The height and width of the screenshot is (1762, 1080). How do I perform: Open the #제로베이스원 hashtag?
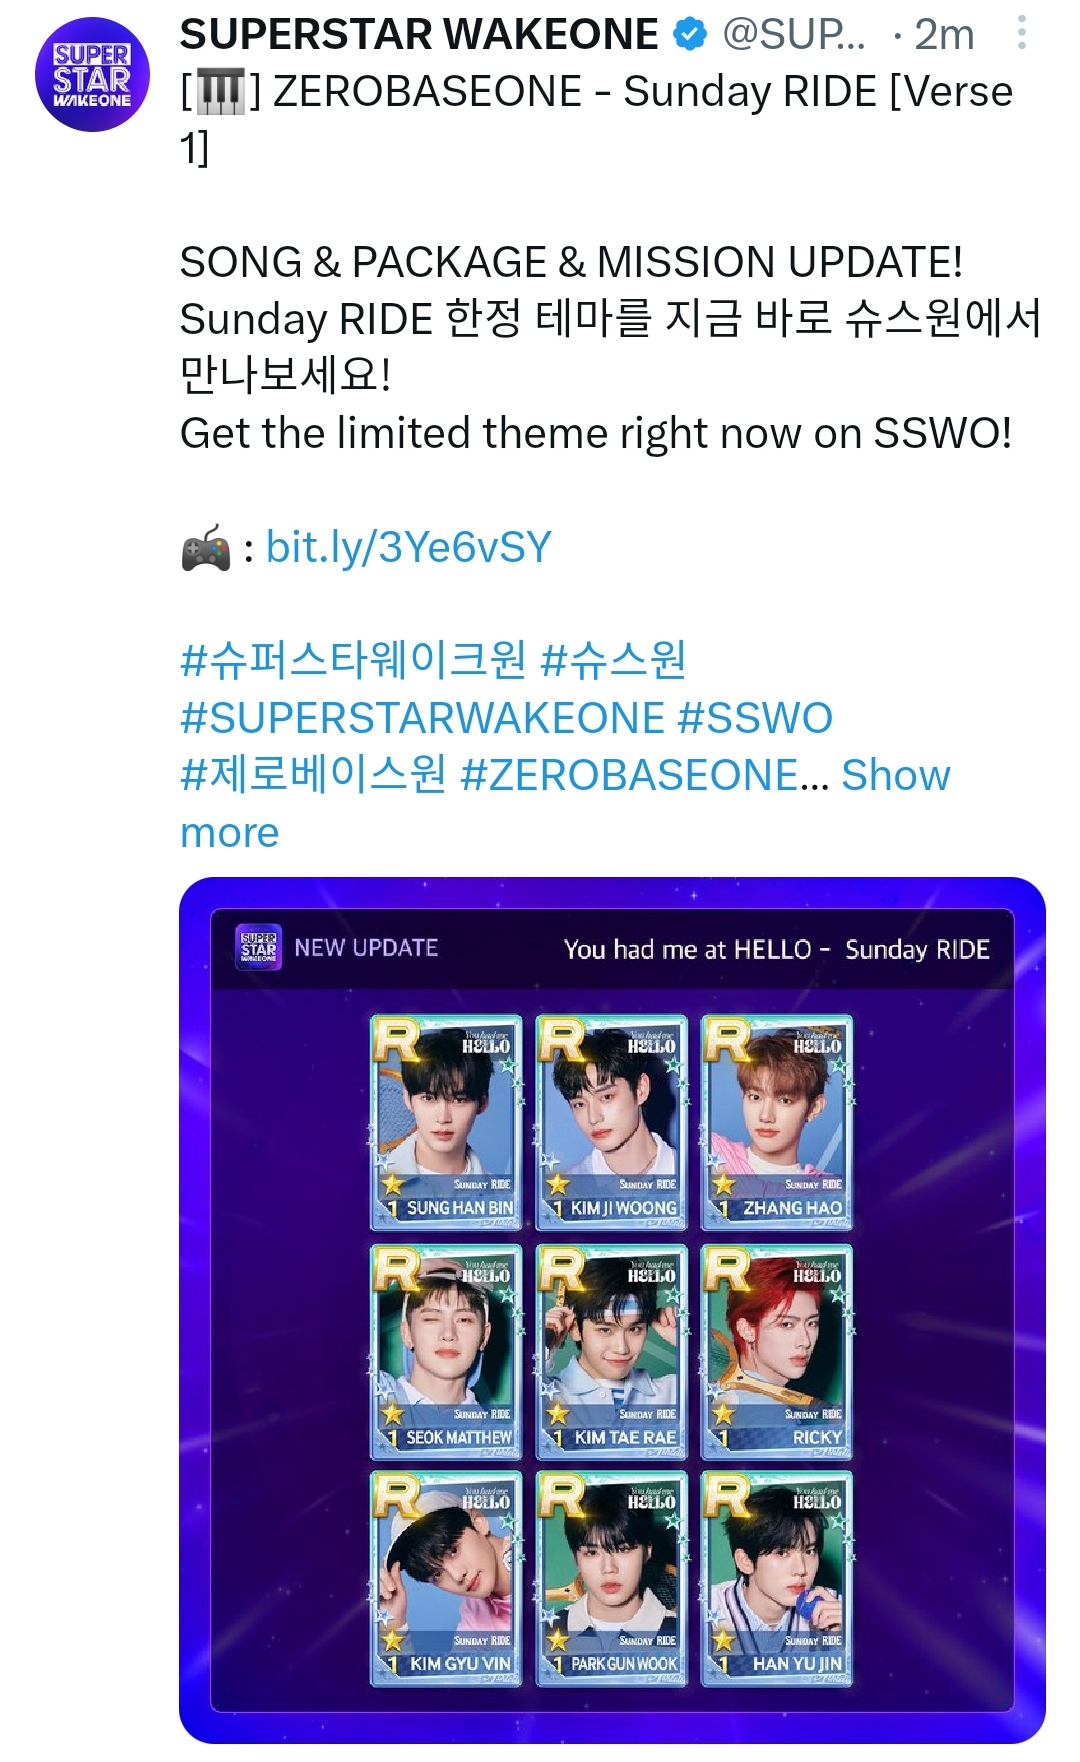(x=313, y=775)
